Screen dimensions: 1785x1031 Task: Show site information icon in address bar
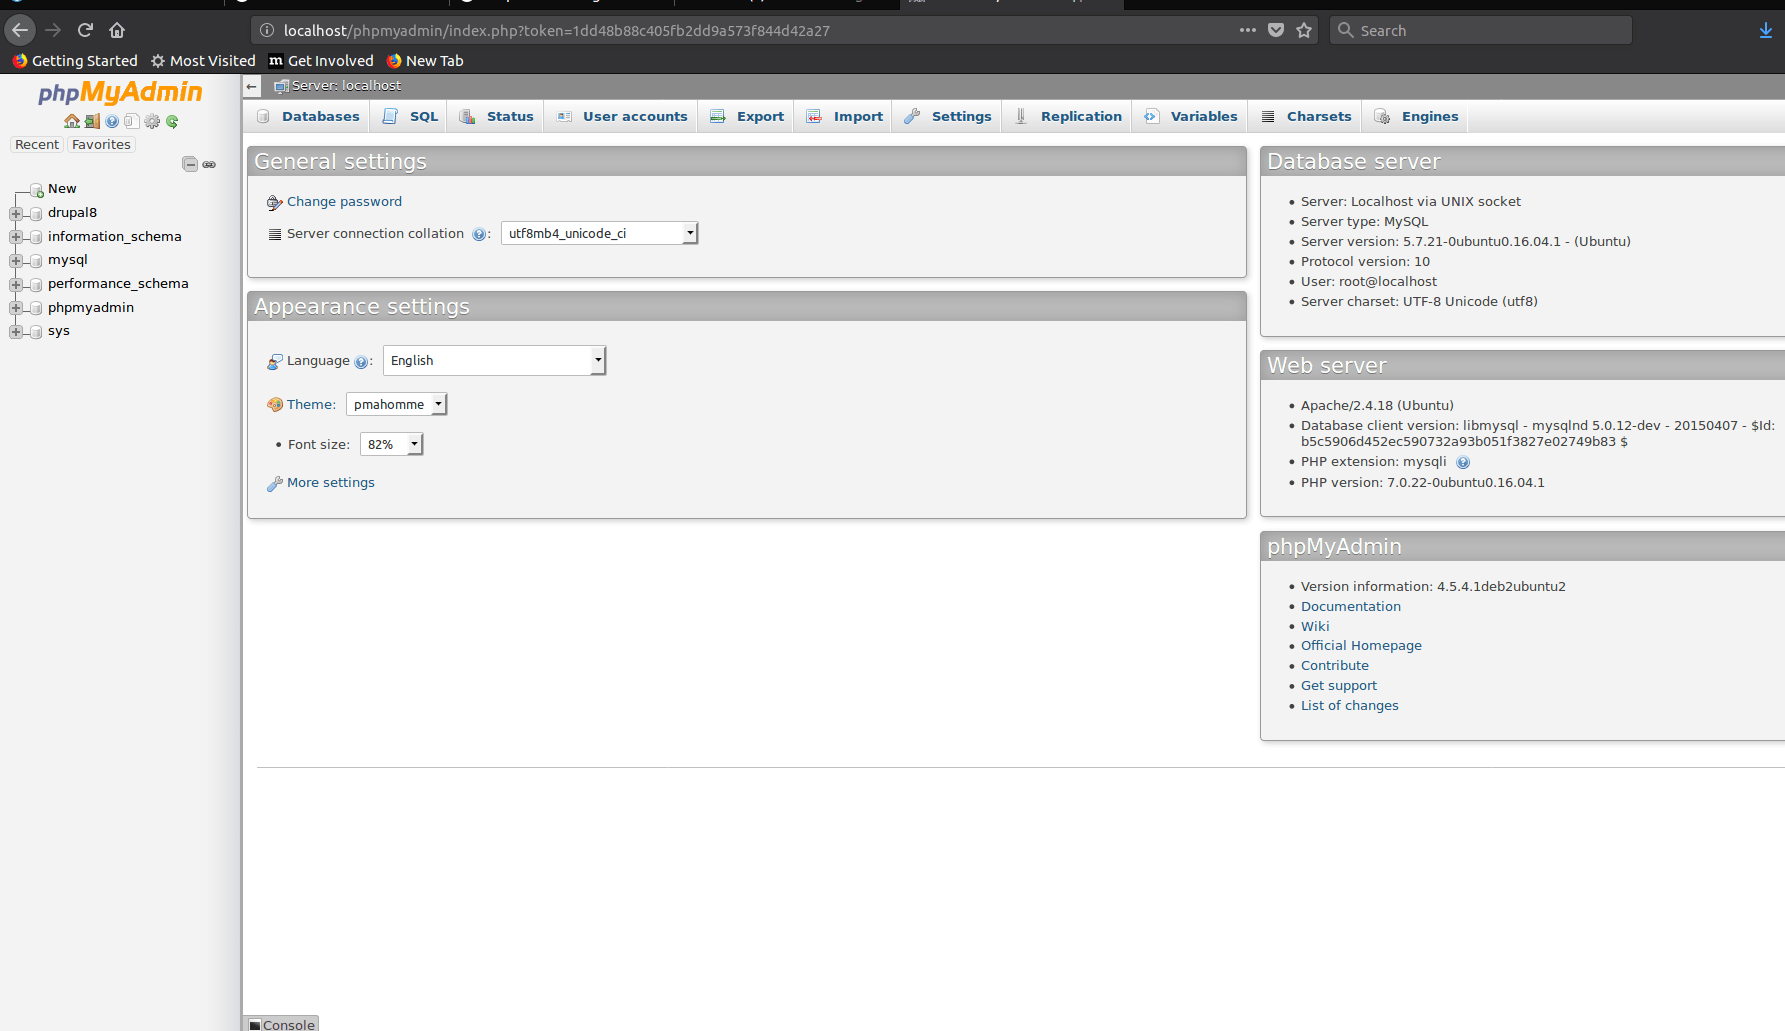click(x=267, y=30)
